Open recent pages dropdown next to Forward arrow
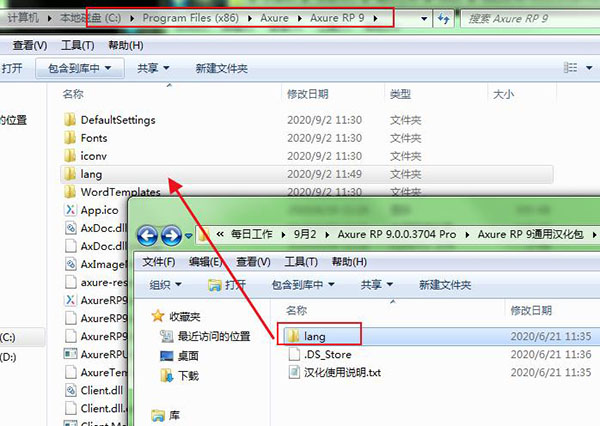Screen dimensions: 600x426 [188, 236]
